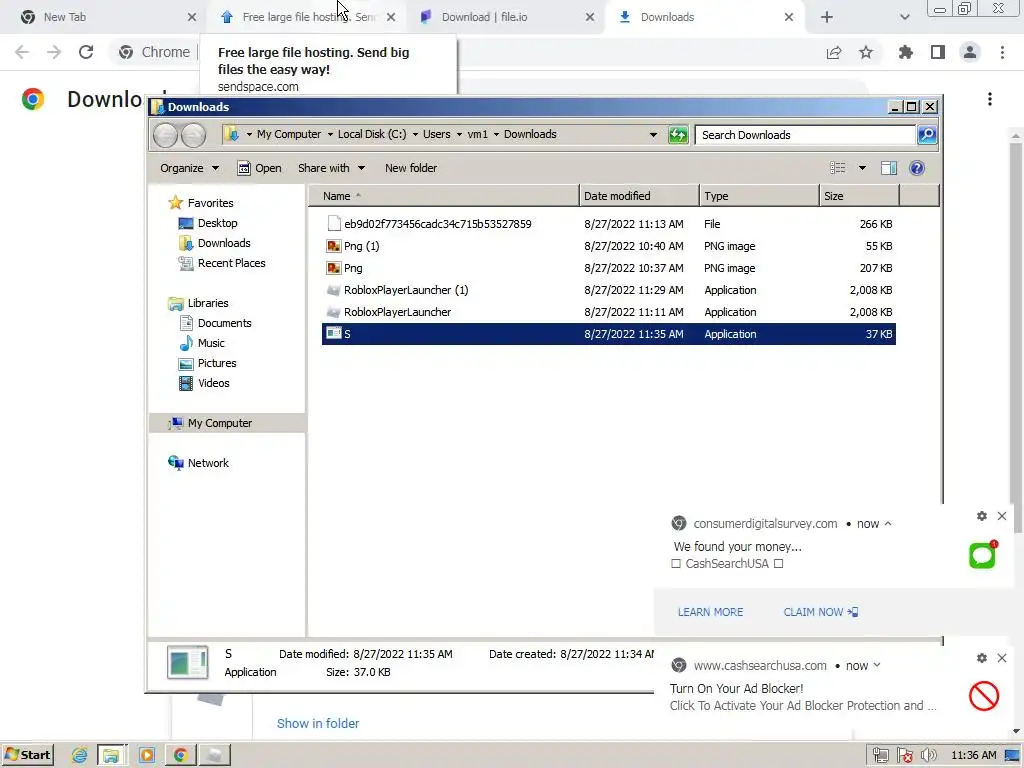Sort files by Type column header
1024x768 pixels.
pyautogui.click(x=759, y=196)
